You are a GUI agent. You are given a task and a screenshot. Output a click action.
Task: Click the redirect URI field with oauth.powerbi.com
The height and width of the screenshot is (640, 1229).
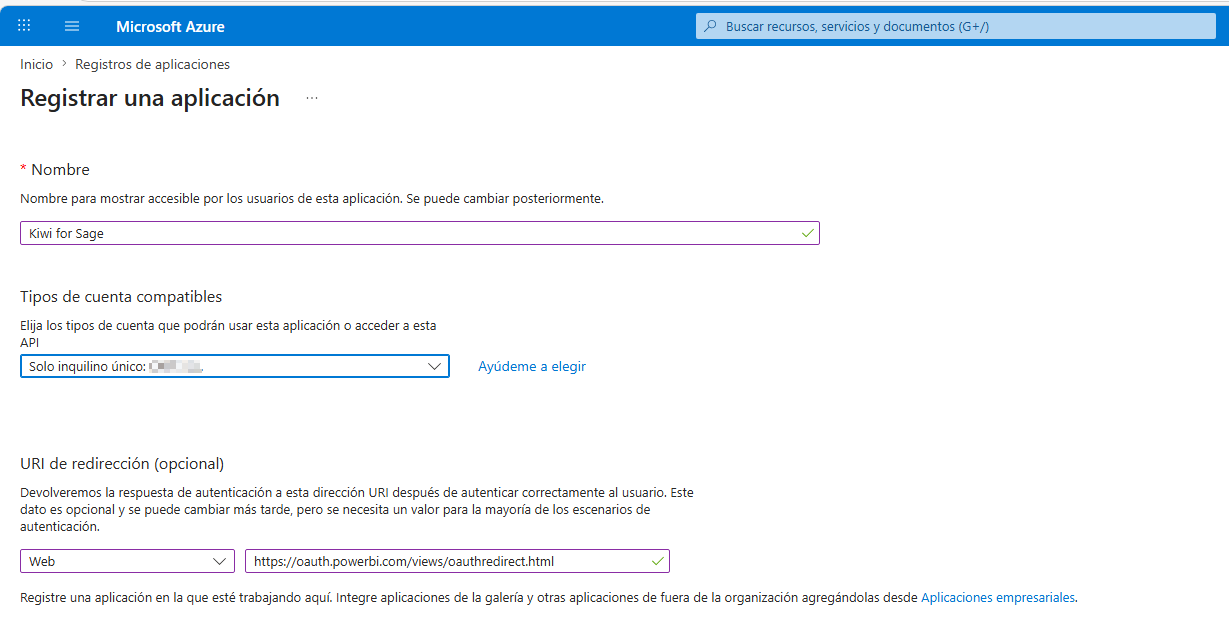[457, 561]
